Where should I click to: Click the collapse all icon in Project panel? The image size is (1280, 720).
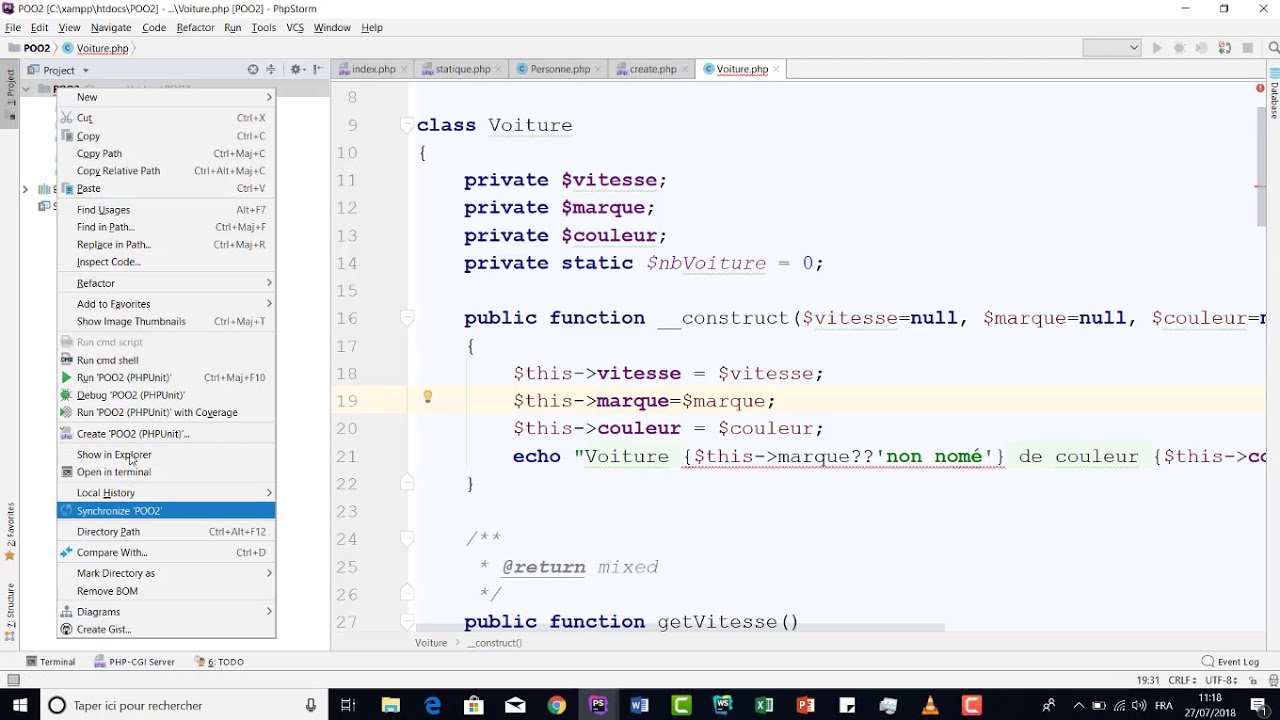pos(271,69)
